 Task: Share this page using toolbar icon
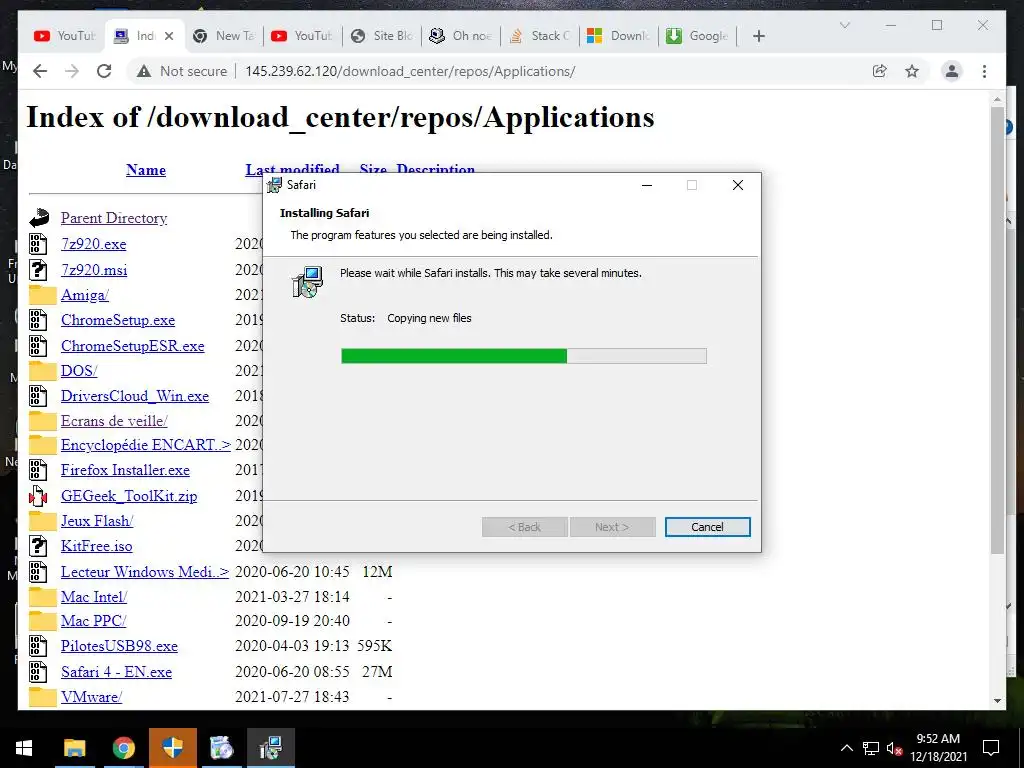[880, 71]
